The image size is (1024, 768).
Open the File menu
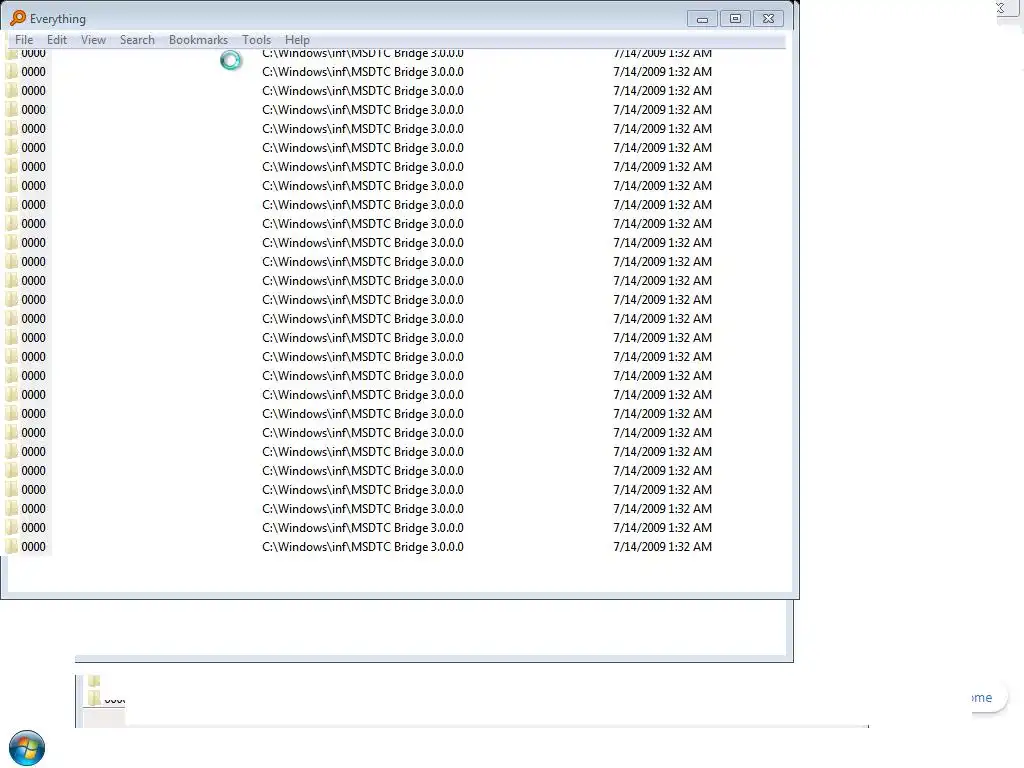click(24, 40)
